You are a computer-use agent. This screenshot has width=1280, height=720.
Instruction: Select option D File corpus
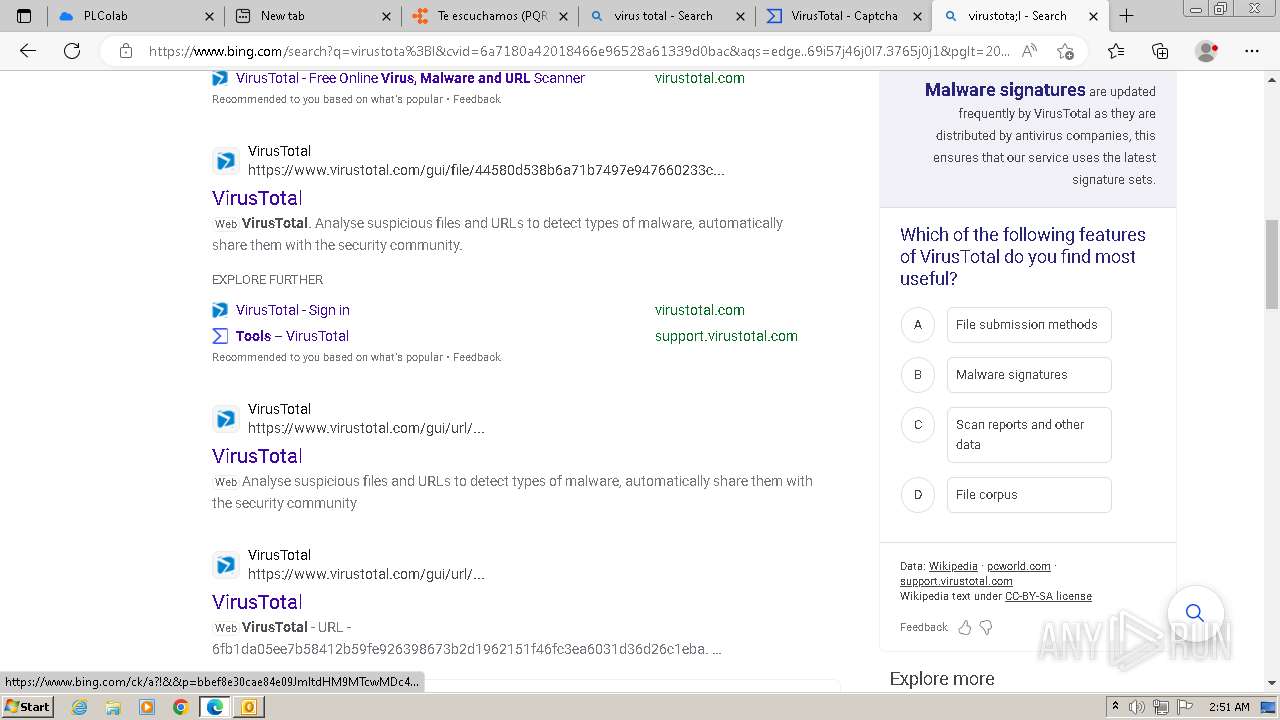pos(1029,495)
